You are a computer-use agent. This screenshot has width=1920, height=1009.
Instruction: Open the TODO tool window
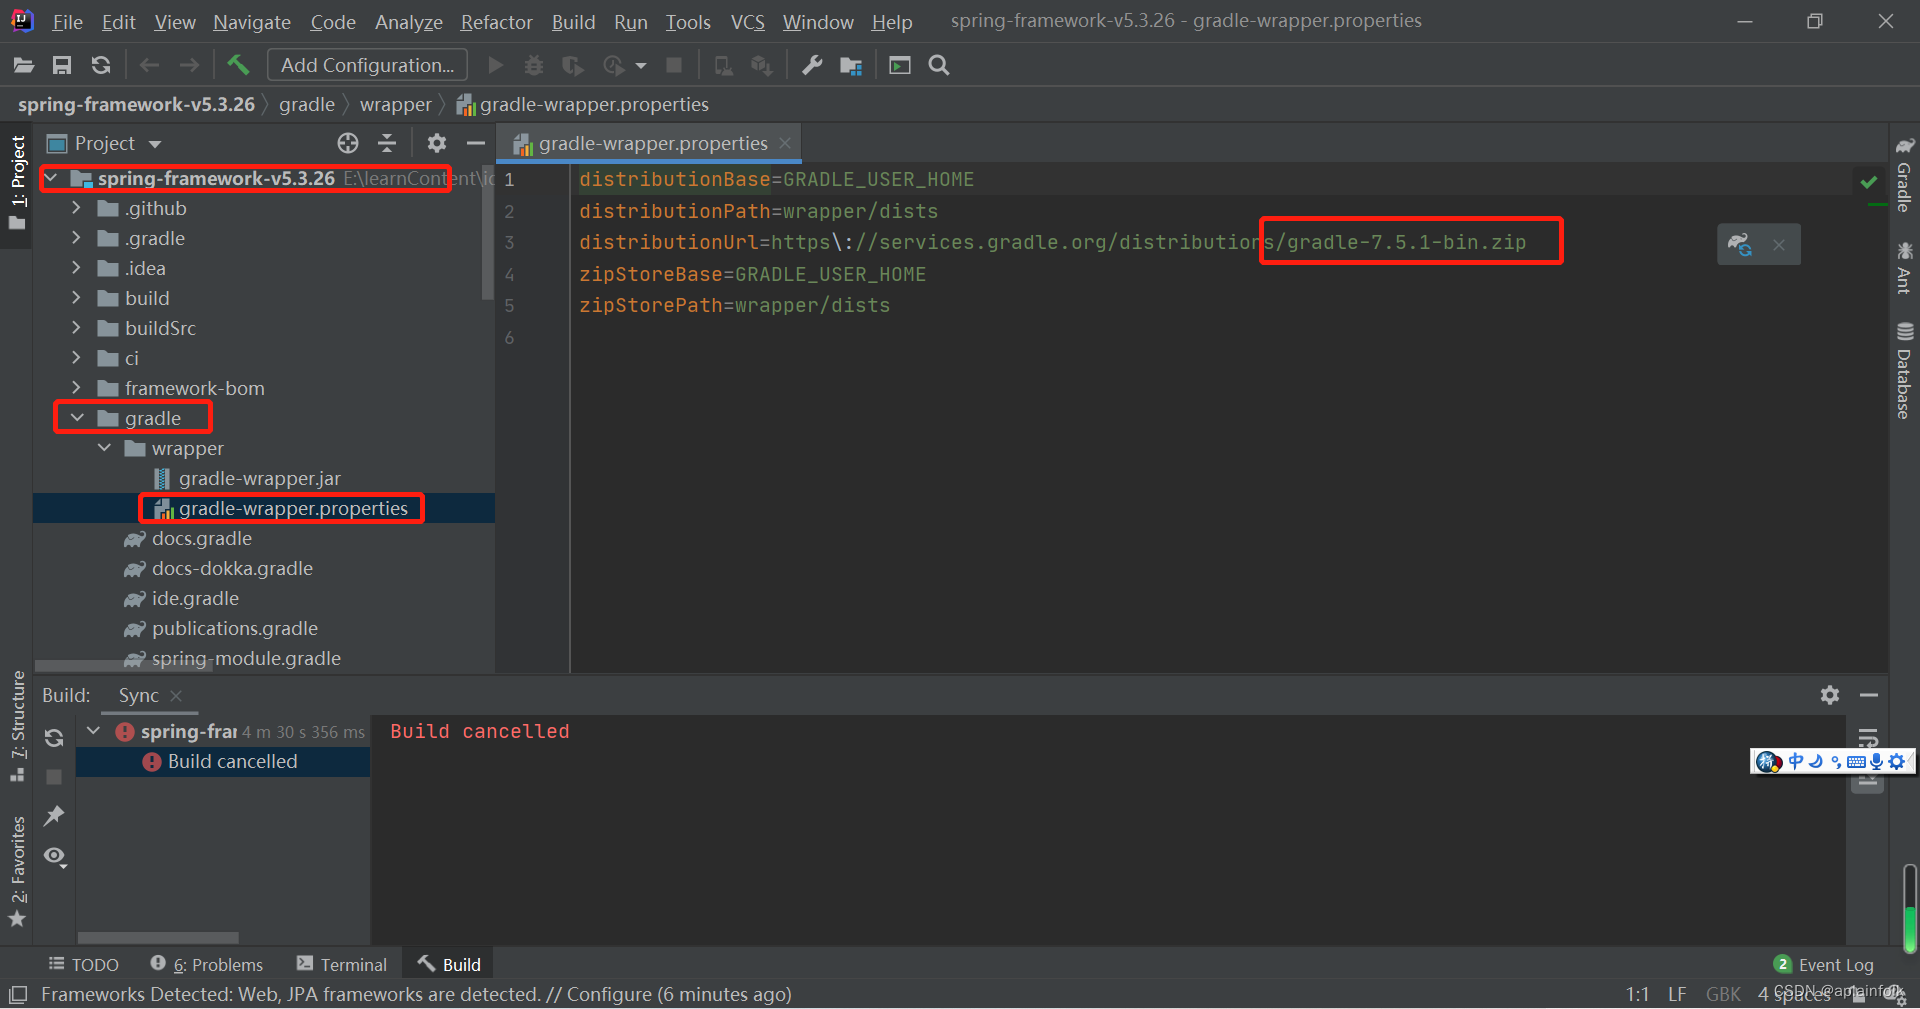[84, 965]
